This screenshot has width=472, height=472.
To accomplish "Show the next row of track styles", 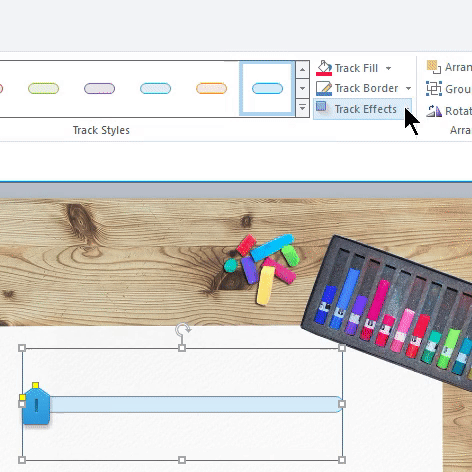I will pyautogui.click(x=302, y=88).
